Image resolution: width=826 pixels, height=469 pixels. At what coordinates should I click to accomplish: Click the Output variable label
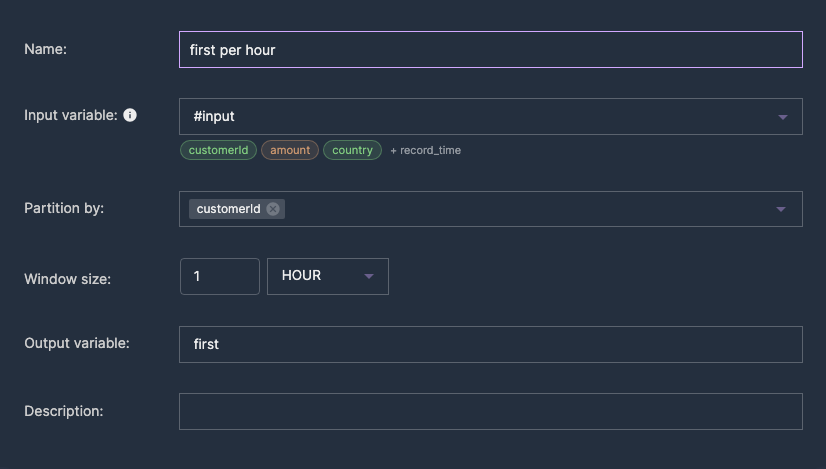77,343
